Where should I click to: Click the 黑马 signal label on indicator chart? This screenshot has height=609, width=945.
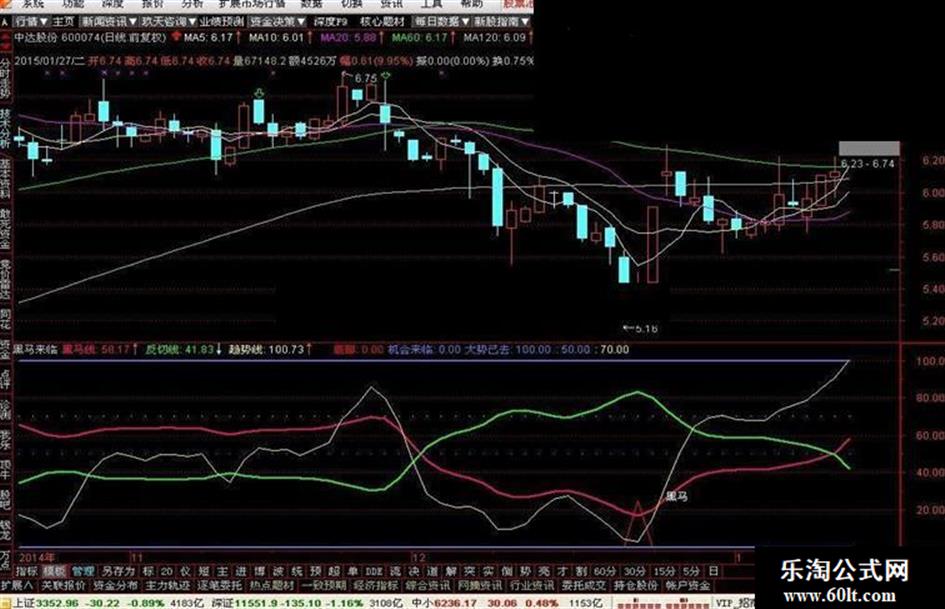[676, 496]
